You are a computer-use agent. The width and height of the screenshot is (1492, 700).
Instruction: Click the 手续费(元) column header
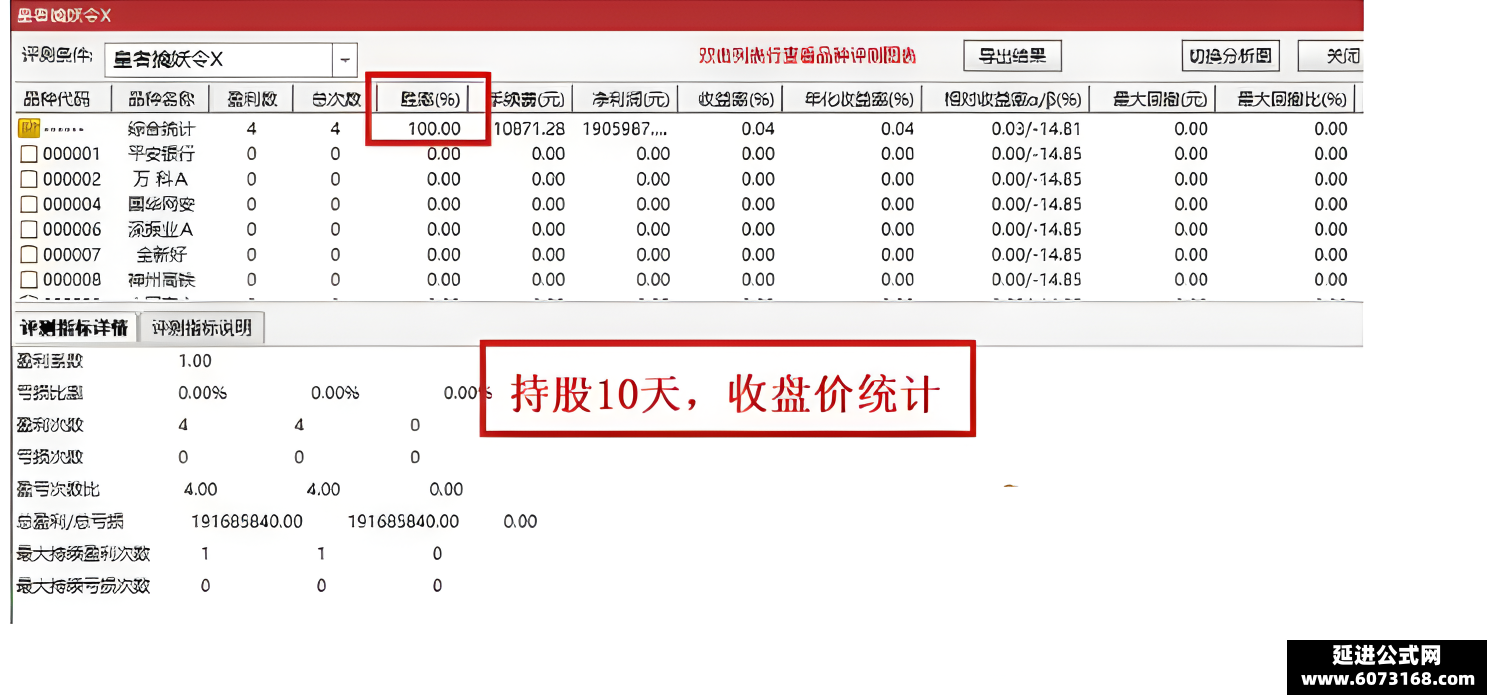[527, 99]
